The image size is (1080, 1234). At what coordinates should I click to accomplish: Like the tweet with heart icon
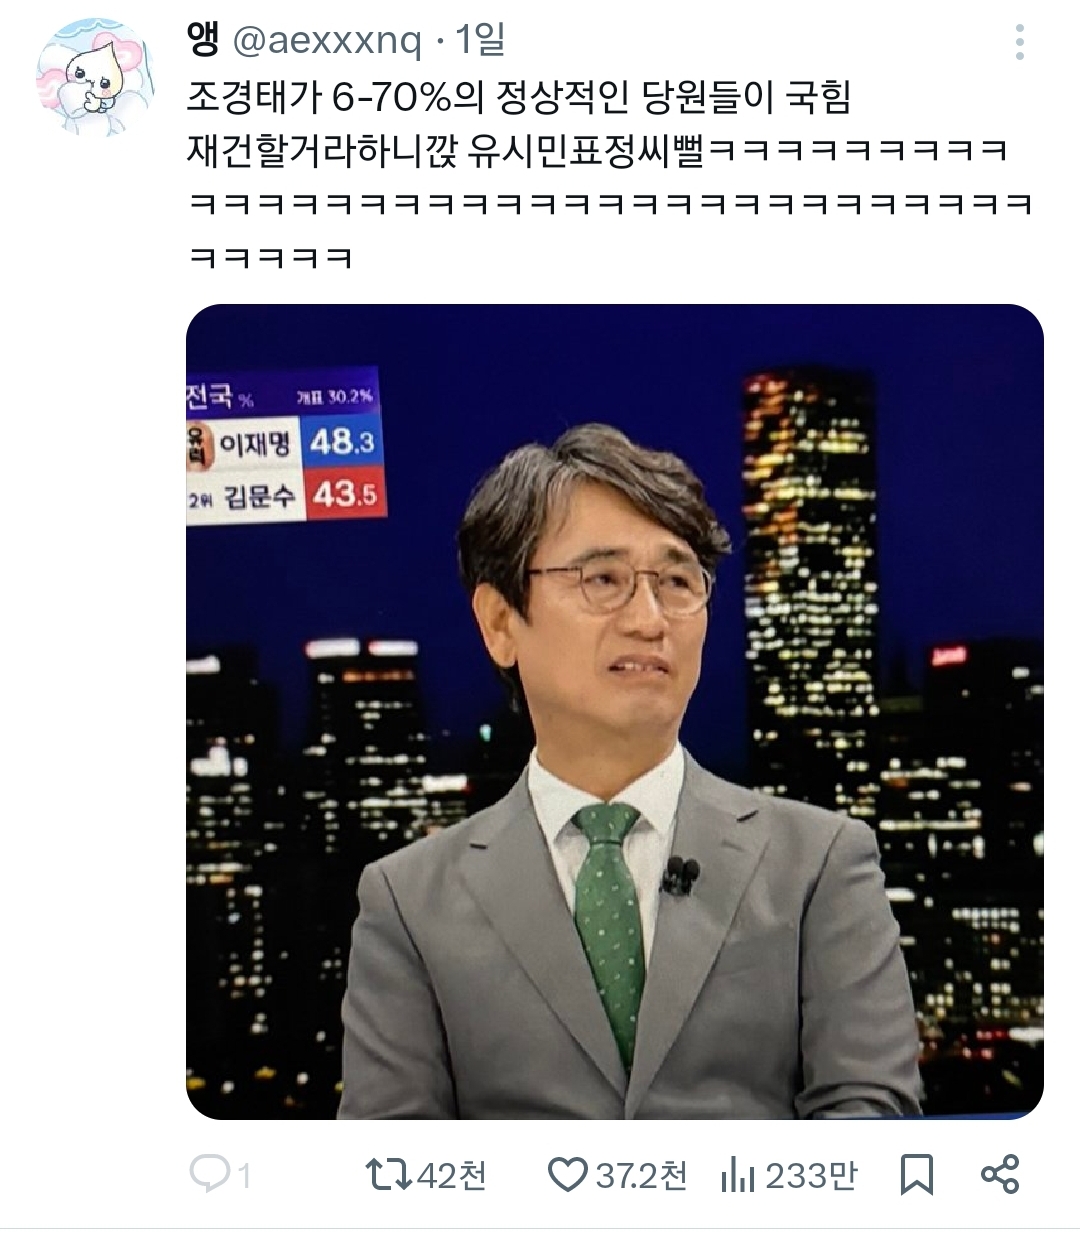(569, 1175)
